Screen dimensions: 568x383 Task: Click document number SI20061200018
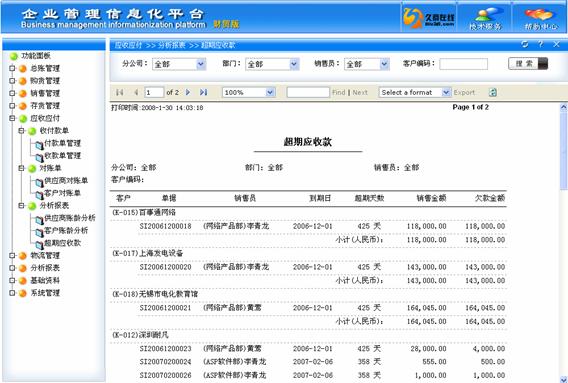pos(165,226)
